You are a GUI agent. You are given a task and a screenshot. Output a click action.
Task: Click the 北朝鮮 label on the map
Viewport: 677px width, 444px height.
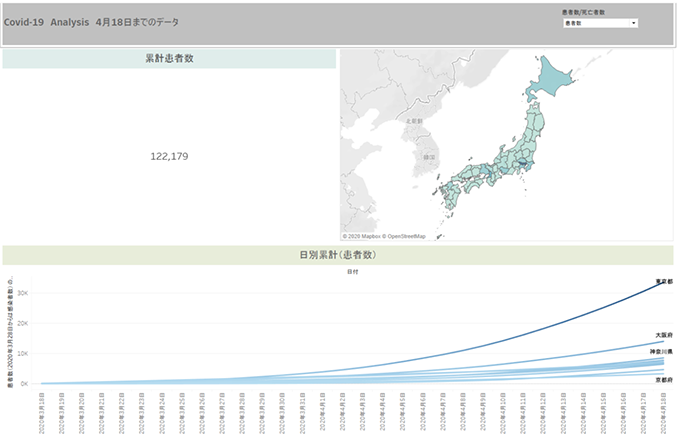[x=413, y=120]
